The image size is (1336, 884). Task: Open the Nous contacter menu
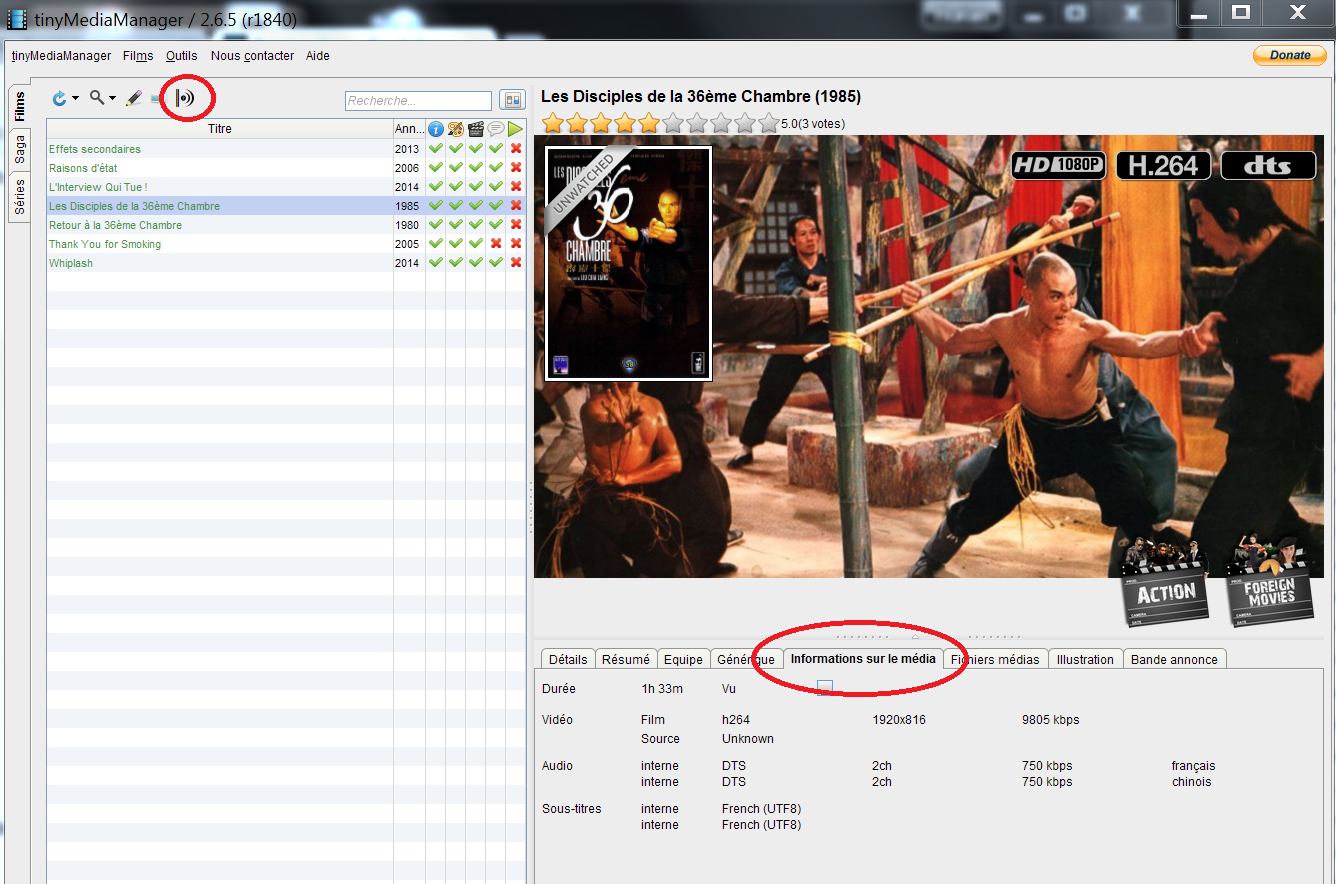pos(252,56)
